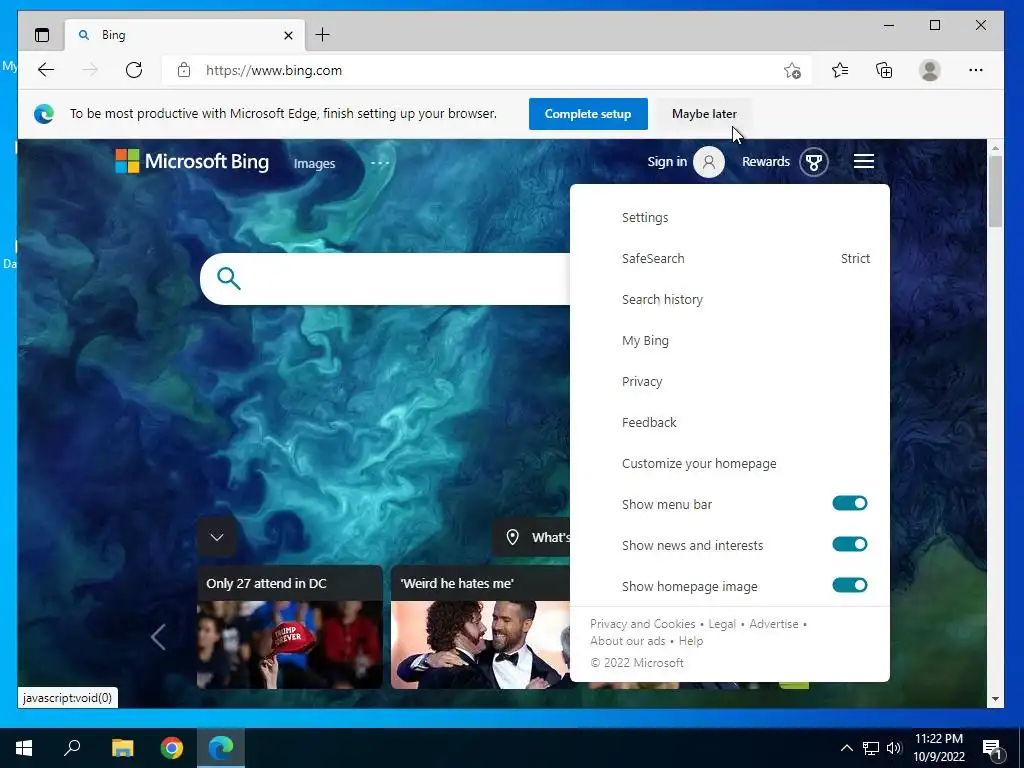Click the location pin icon
1024x768 pixels.
coord(513,537)
